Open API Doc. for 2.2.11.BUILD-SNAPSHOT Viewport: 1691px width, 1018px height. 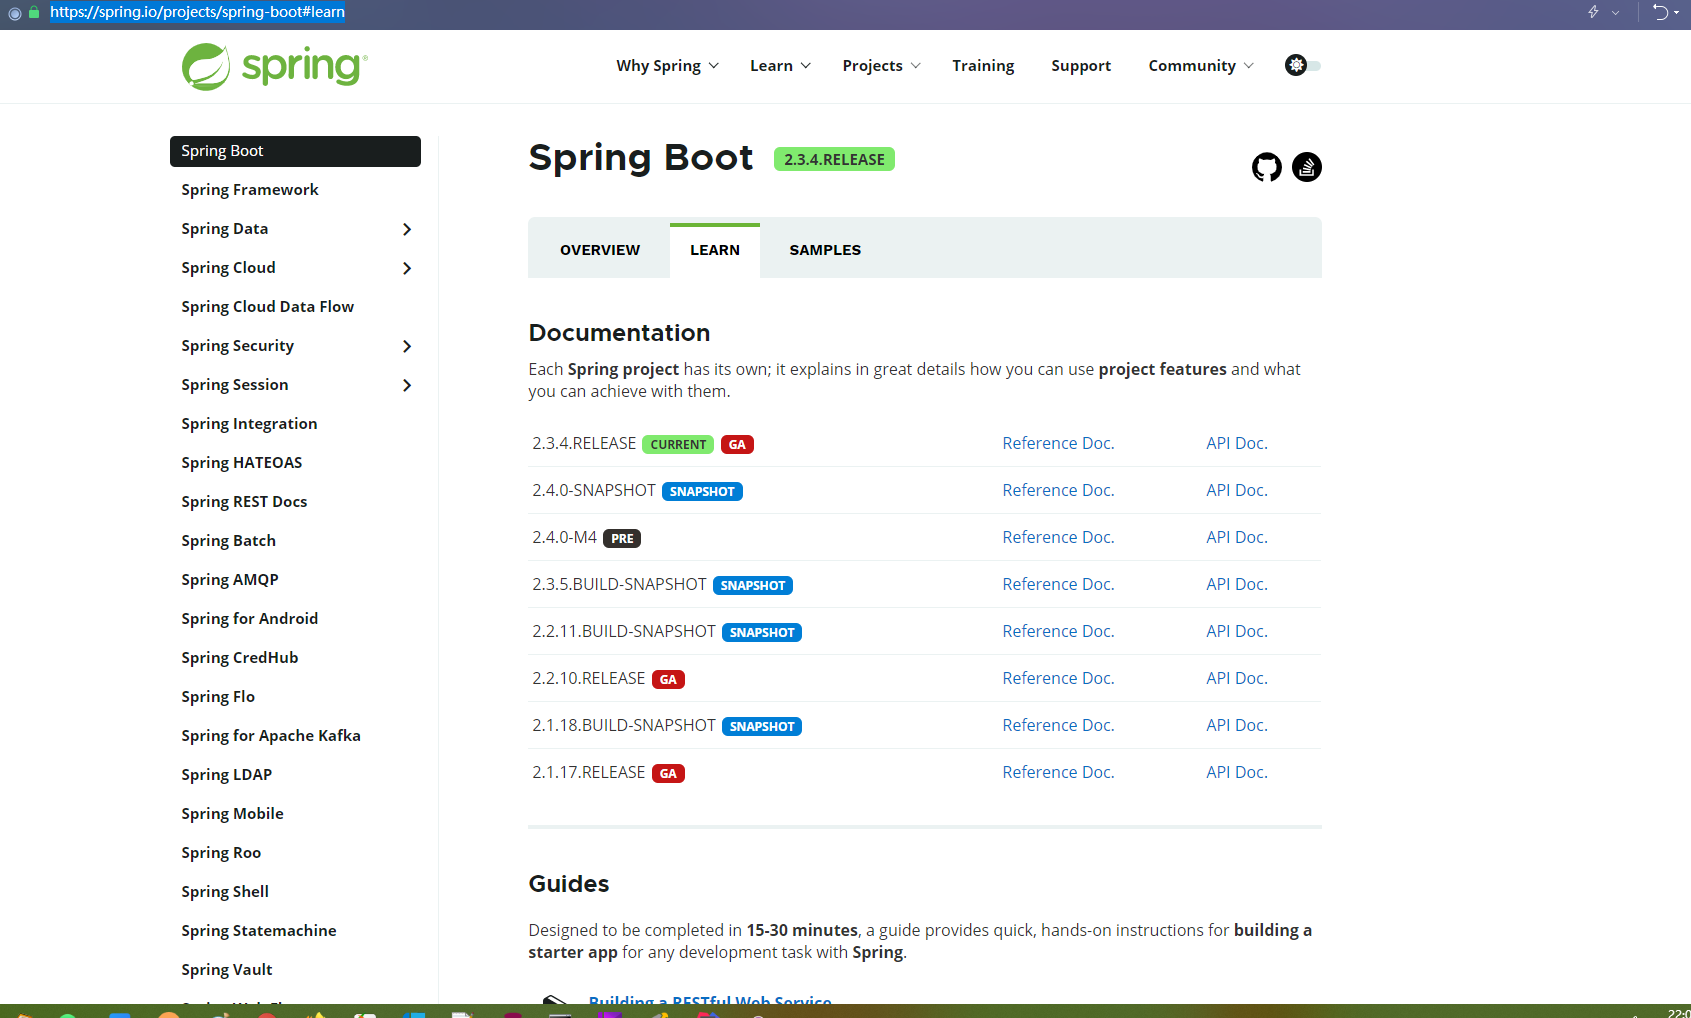1237,631
